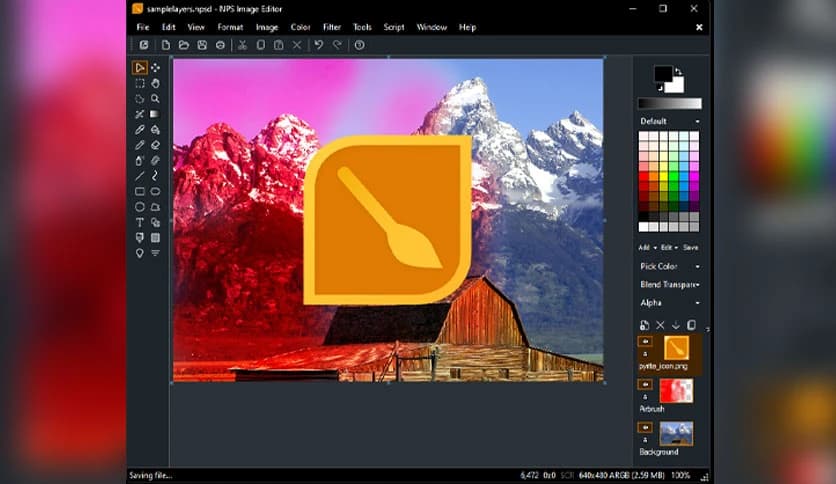This screenshot has width=836, height=484.
Task: Select the ellipse shape tool
Action: pos(140,207)
